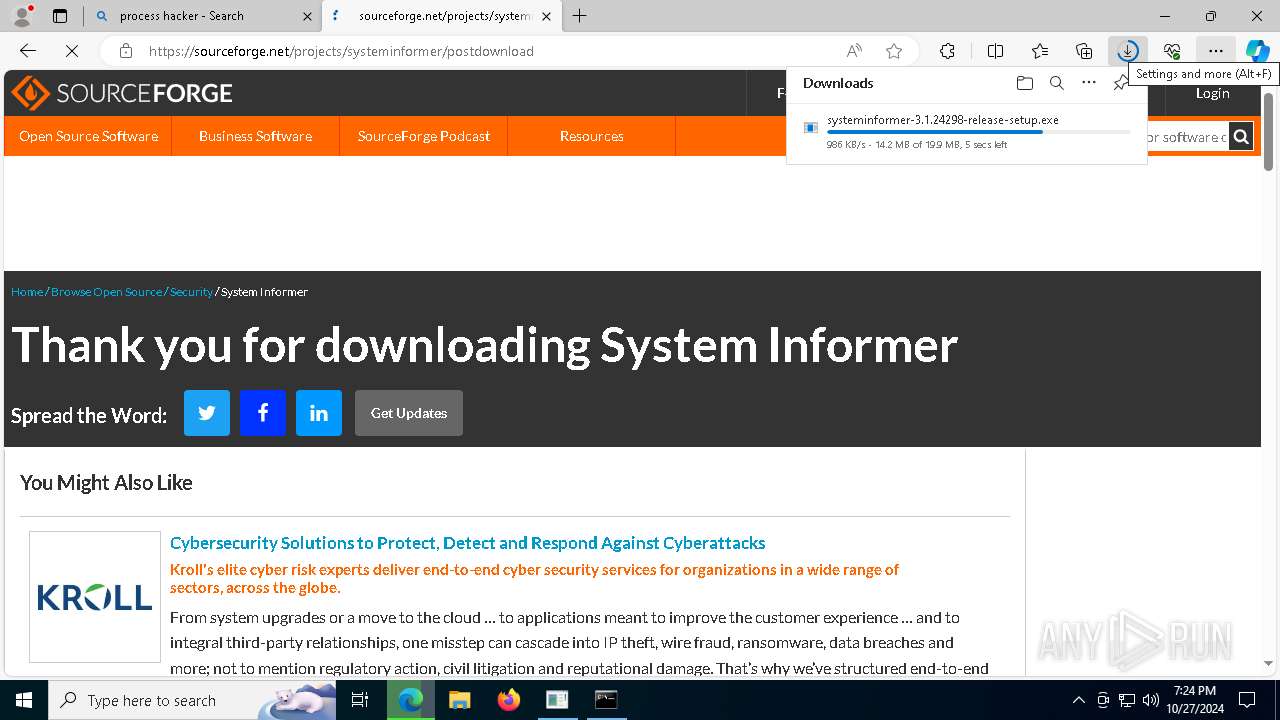
Task: Open Browse Open Source breadcrumb
Action: (106, 292)
